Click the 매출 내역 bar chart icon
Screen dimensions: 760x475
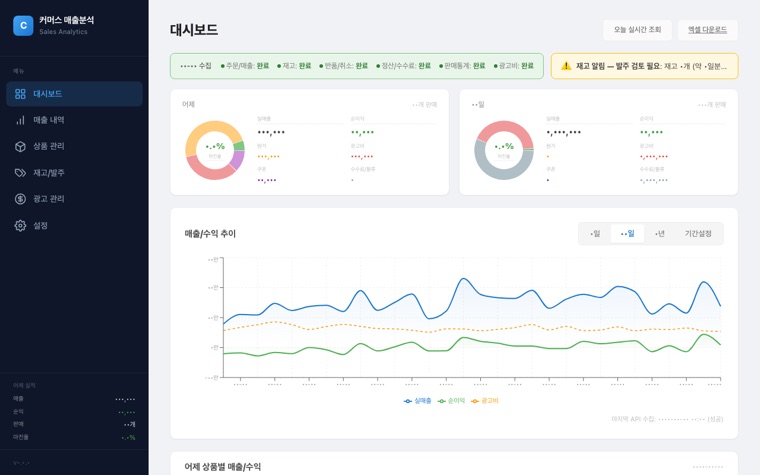pos(20,120)
